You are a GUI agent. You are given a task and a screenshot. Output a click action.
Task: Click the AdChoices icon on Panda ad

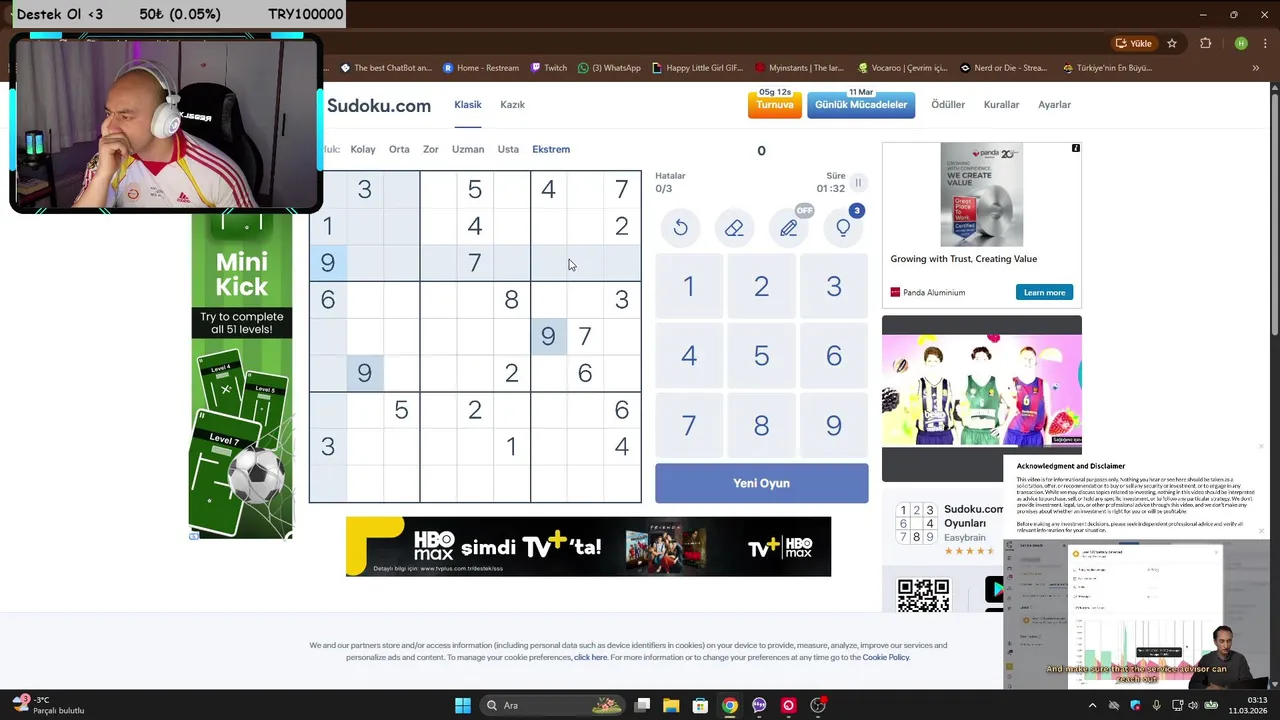pos(1076,148)
